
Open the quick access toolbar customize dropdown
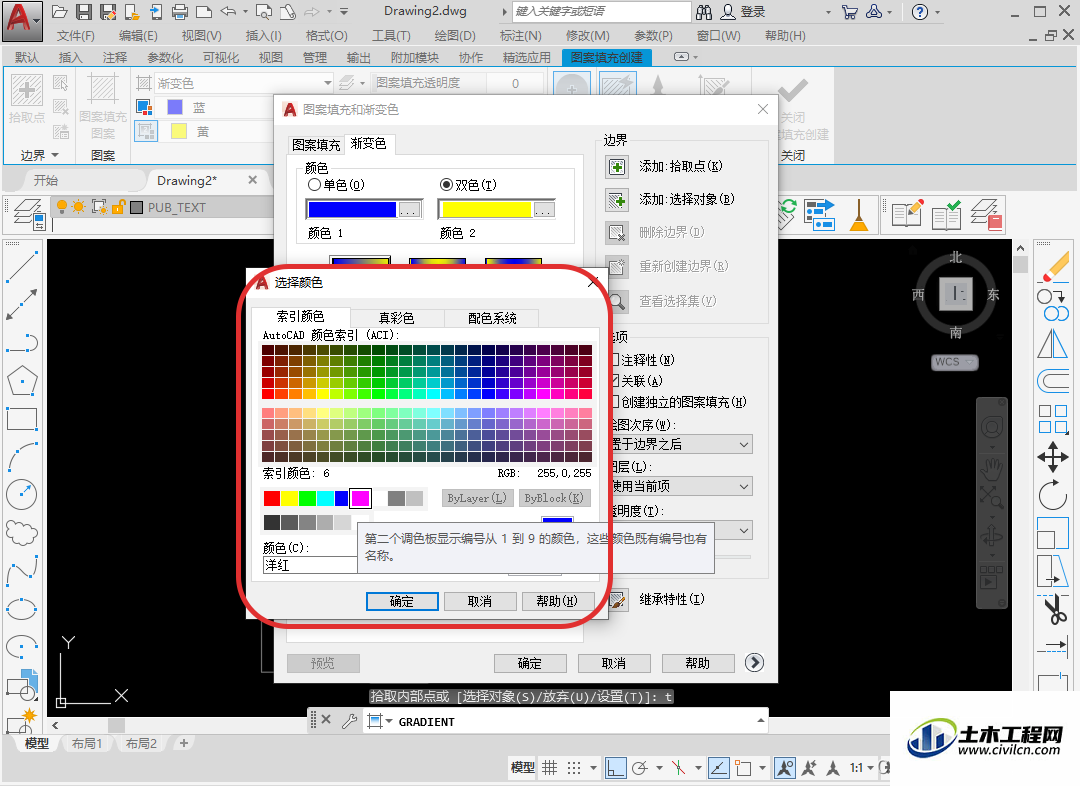(x=344, y=12)
